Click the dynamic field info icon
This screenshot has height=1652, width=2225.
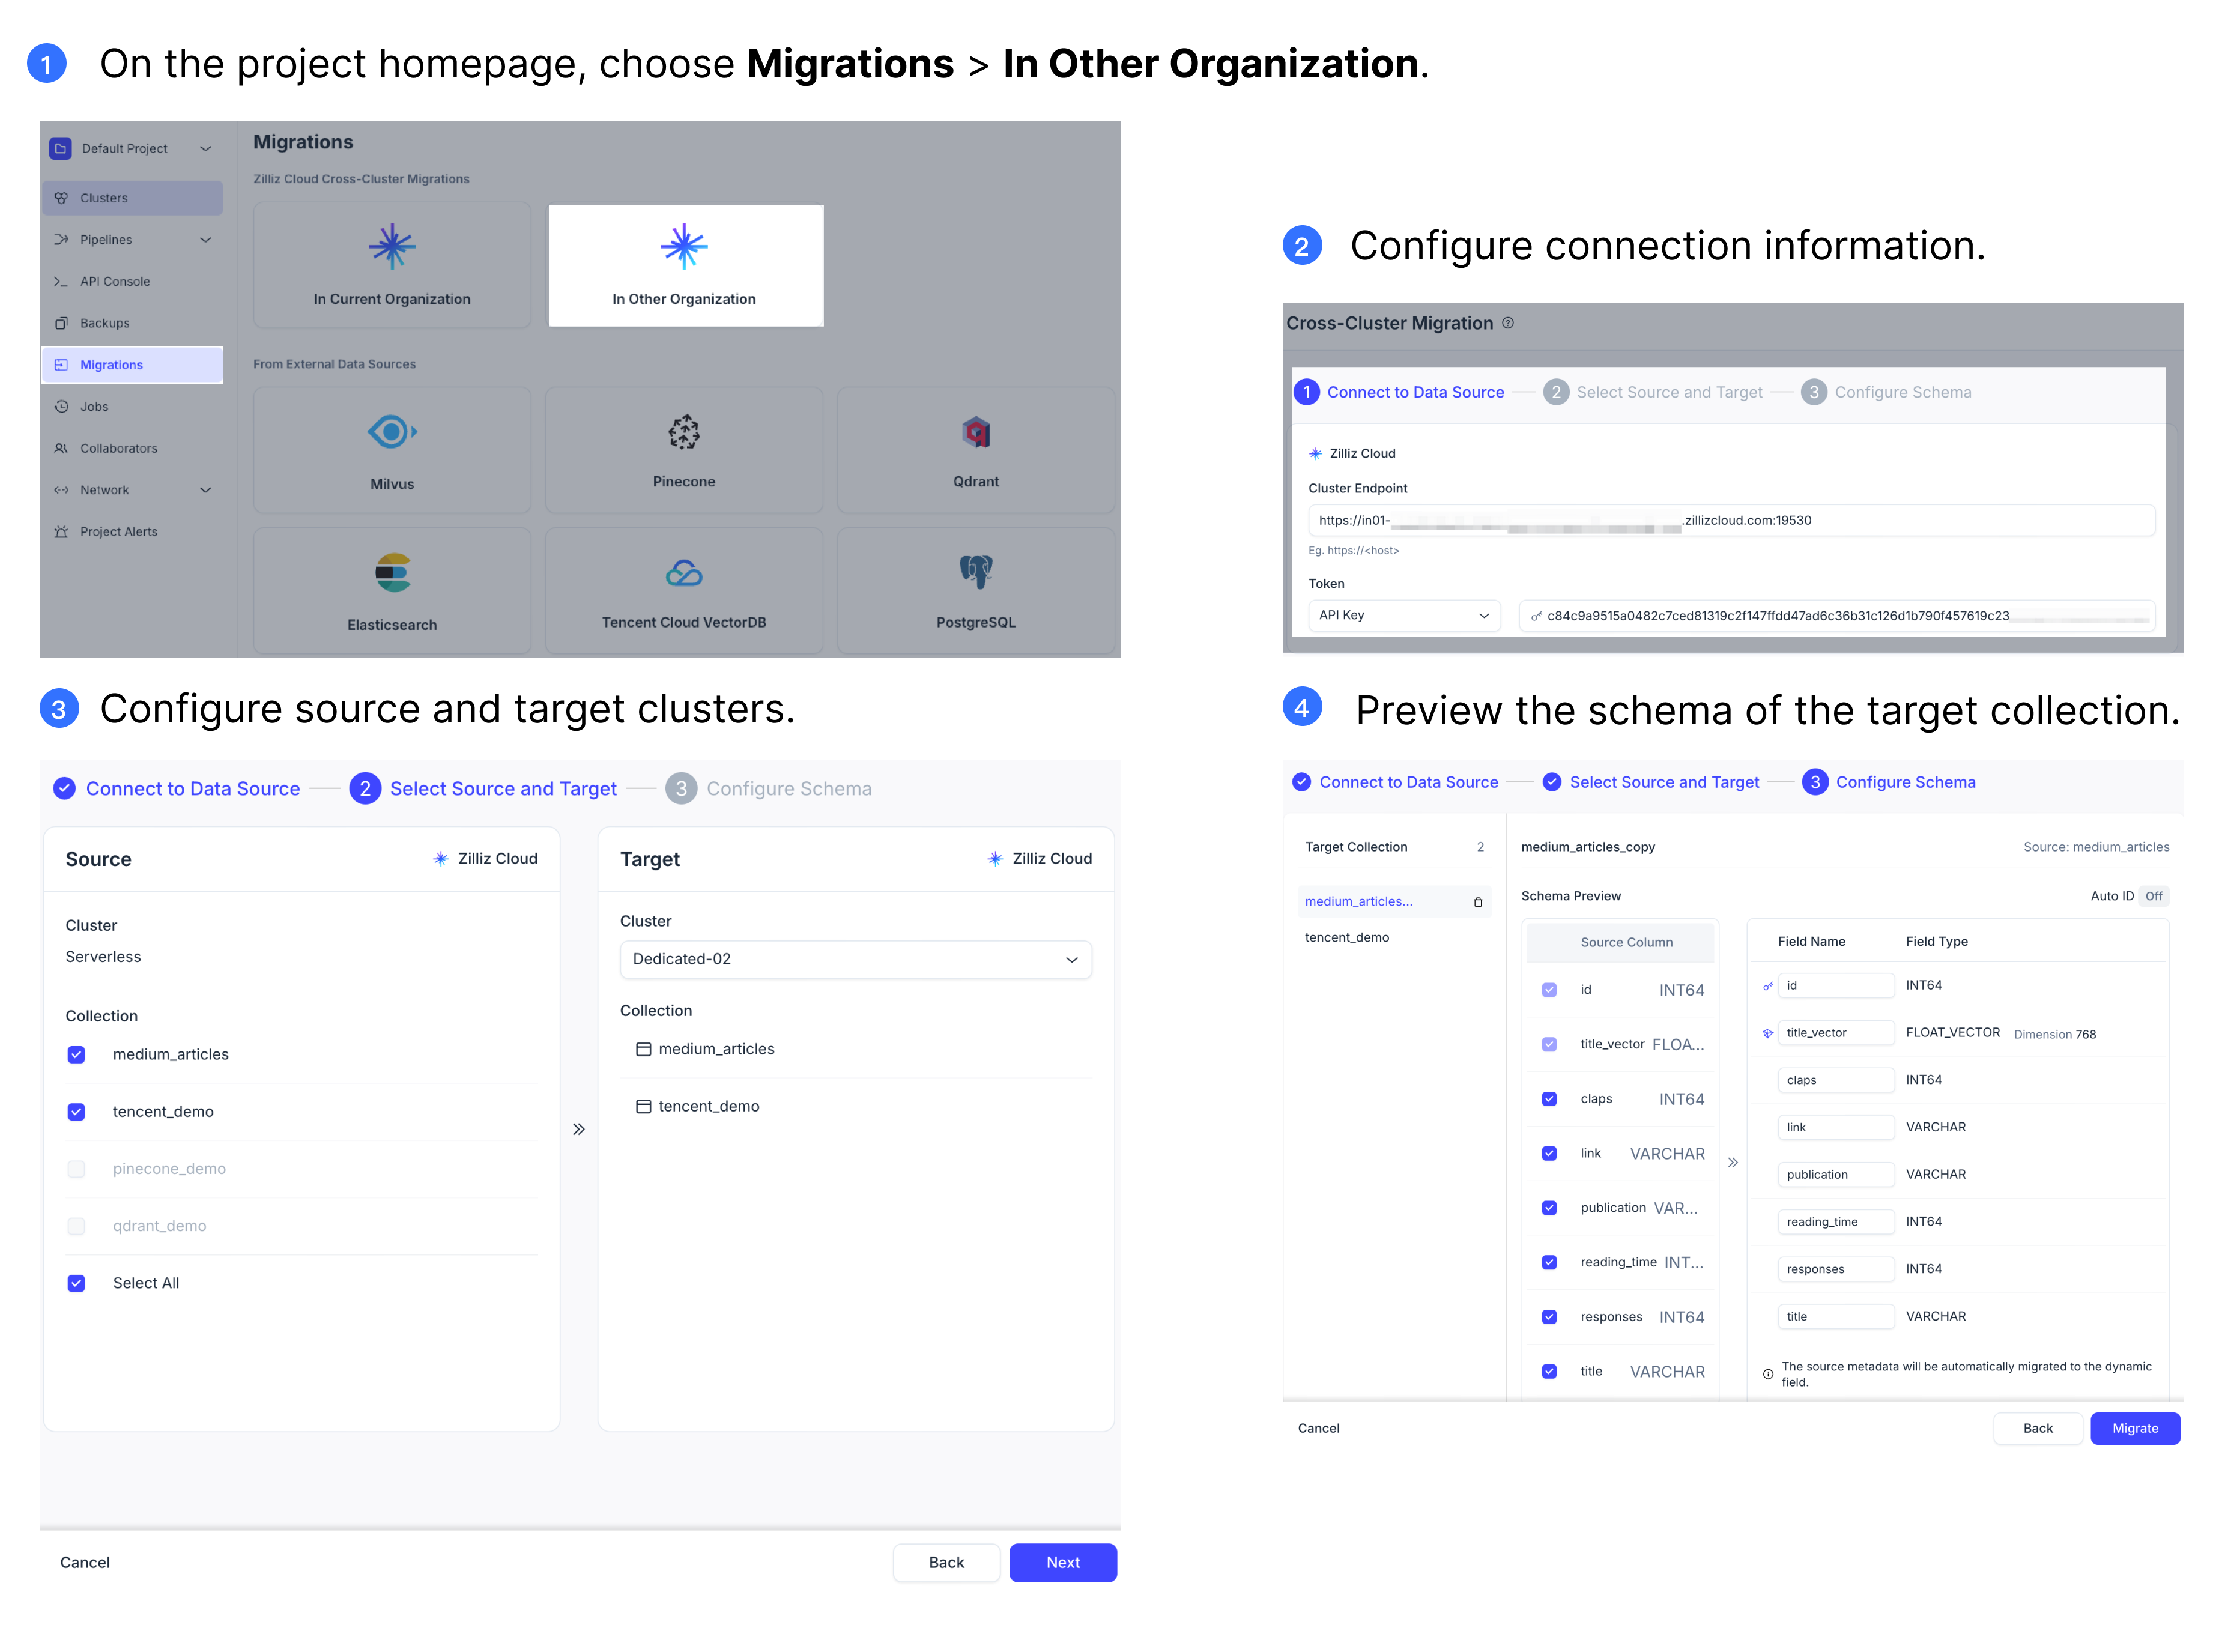pyautogui.click(x=1768, y=1374)
